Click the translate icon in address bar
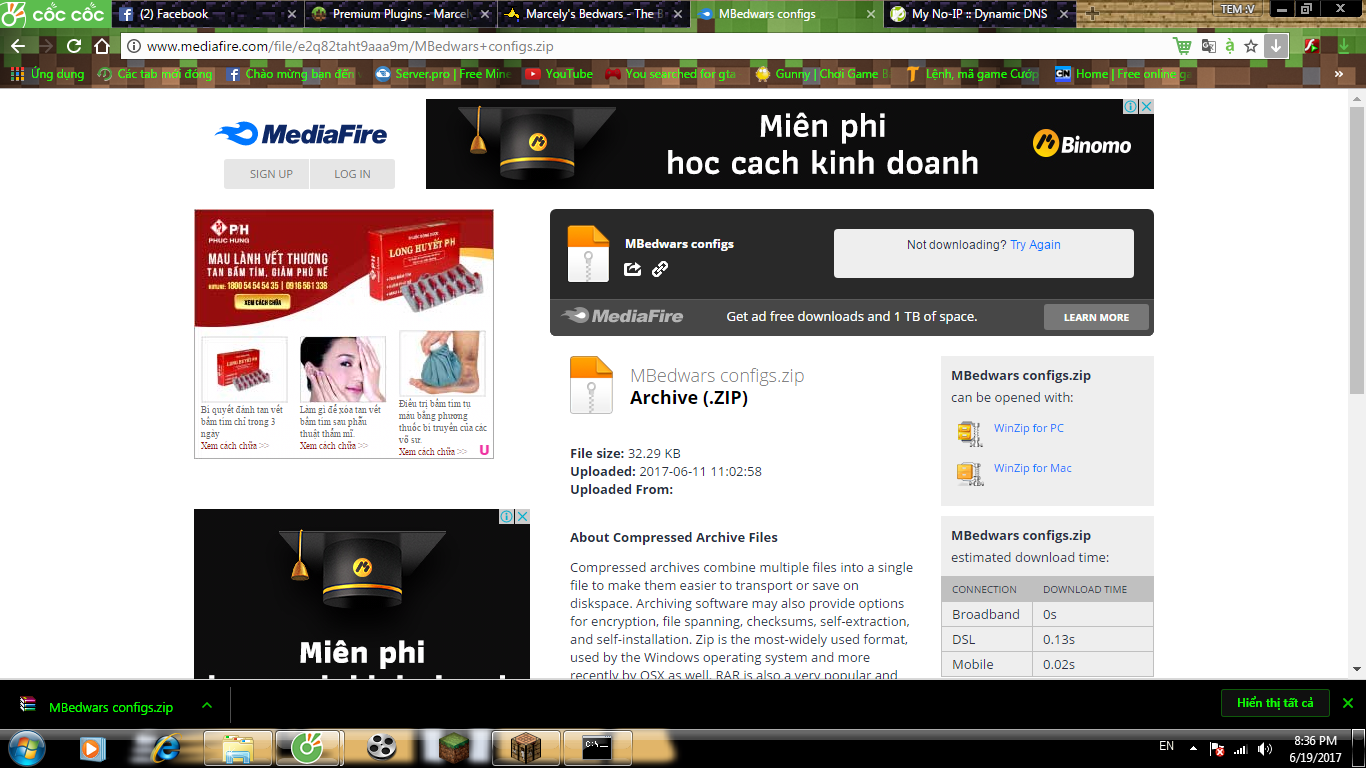Viewport: 1366px width, 768px height. [x=1208, y=46]
